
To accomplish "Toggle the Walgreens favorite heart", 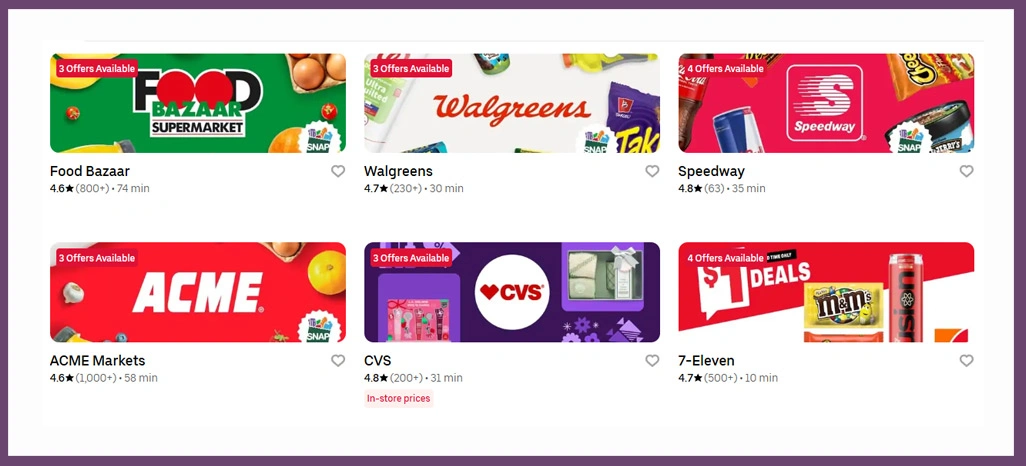I will (652, 171).
